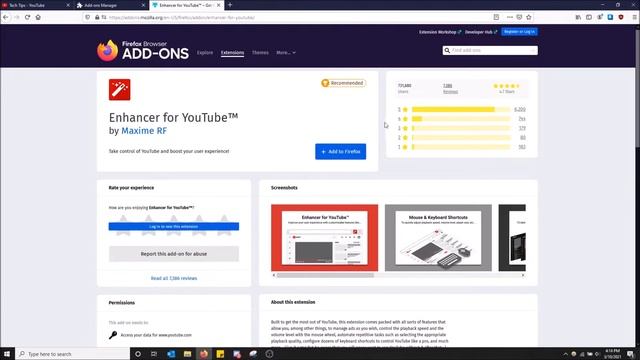This screenshot has width=640, height=360.
Task: Click the taskbar clock
Action: tap(613, 354)
